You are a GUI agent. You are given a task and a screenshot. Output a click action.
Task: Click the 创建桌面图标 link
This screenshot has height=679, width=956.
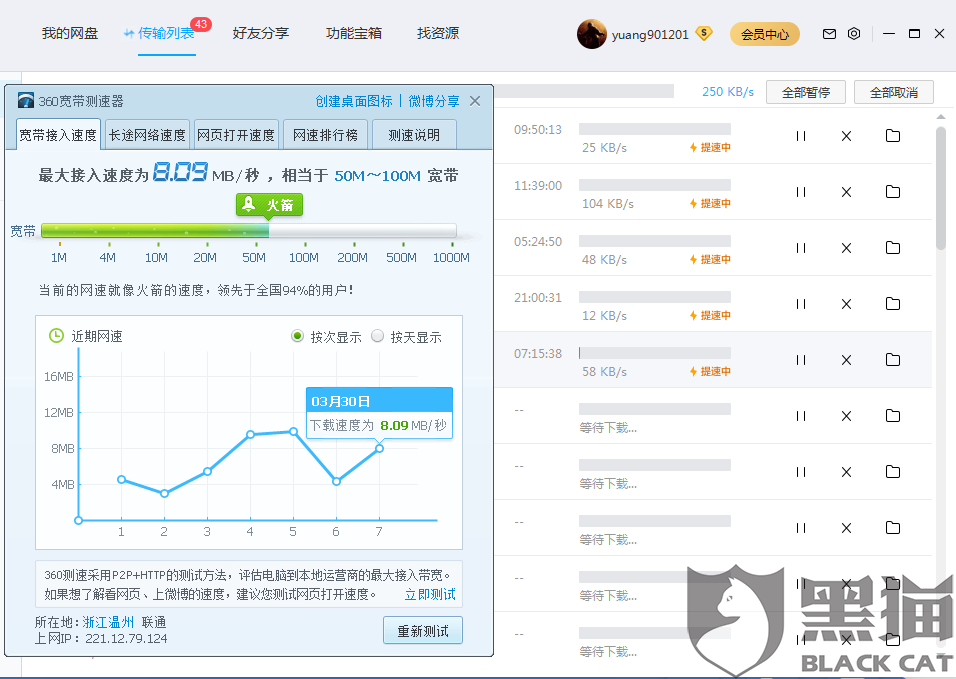pyautogui.click(x=354, y=101)
